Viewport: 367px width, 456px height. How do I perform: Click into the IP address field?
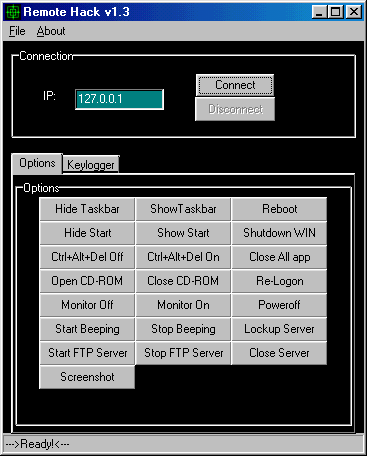click(119, 99)
